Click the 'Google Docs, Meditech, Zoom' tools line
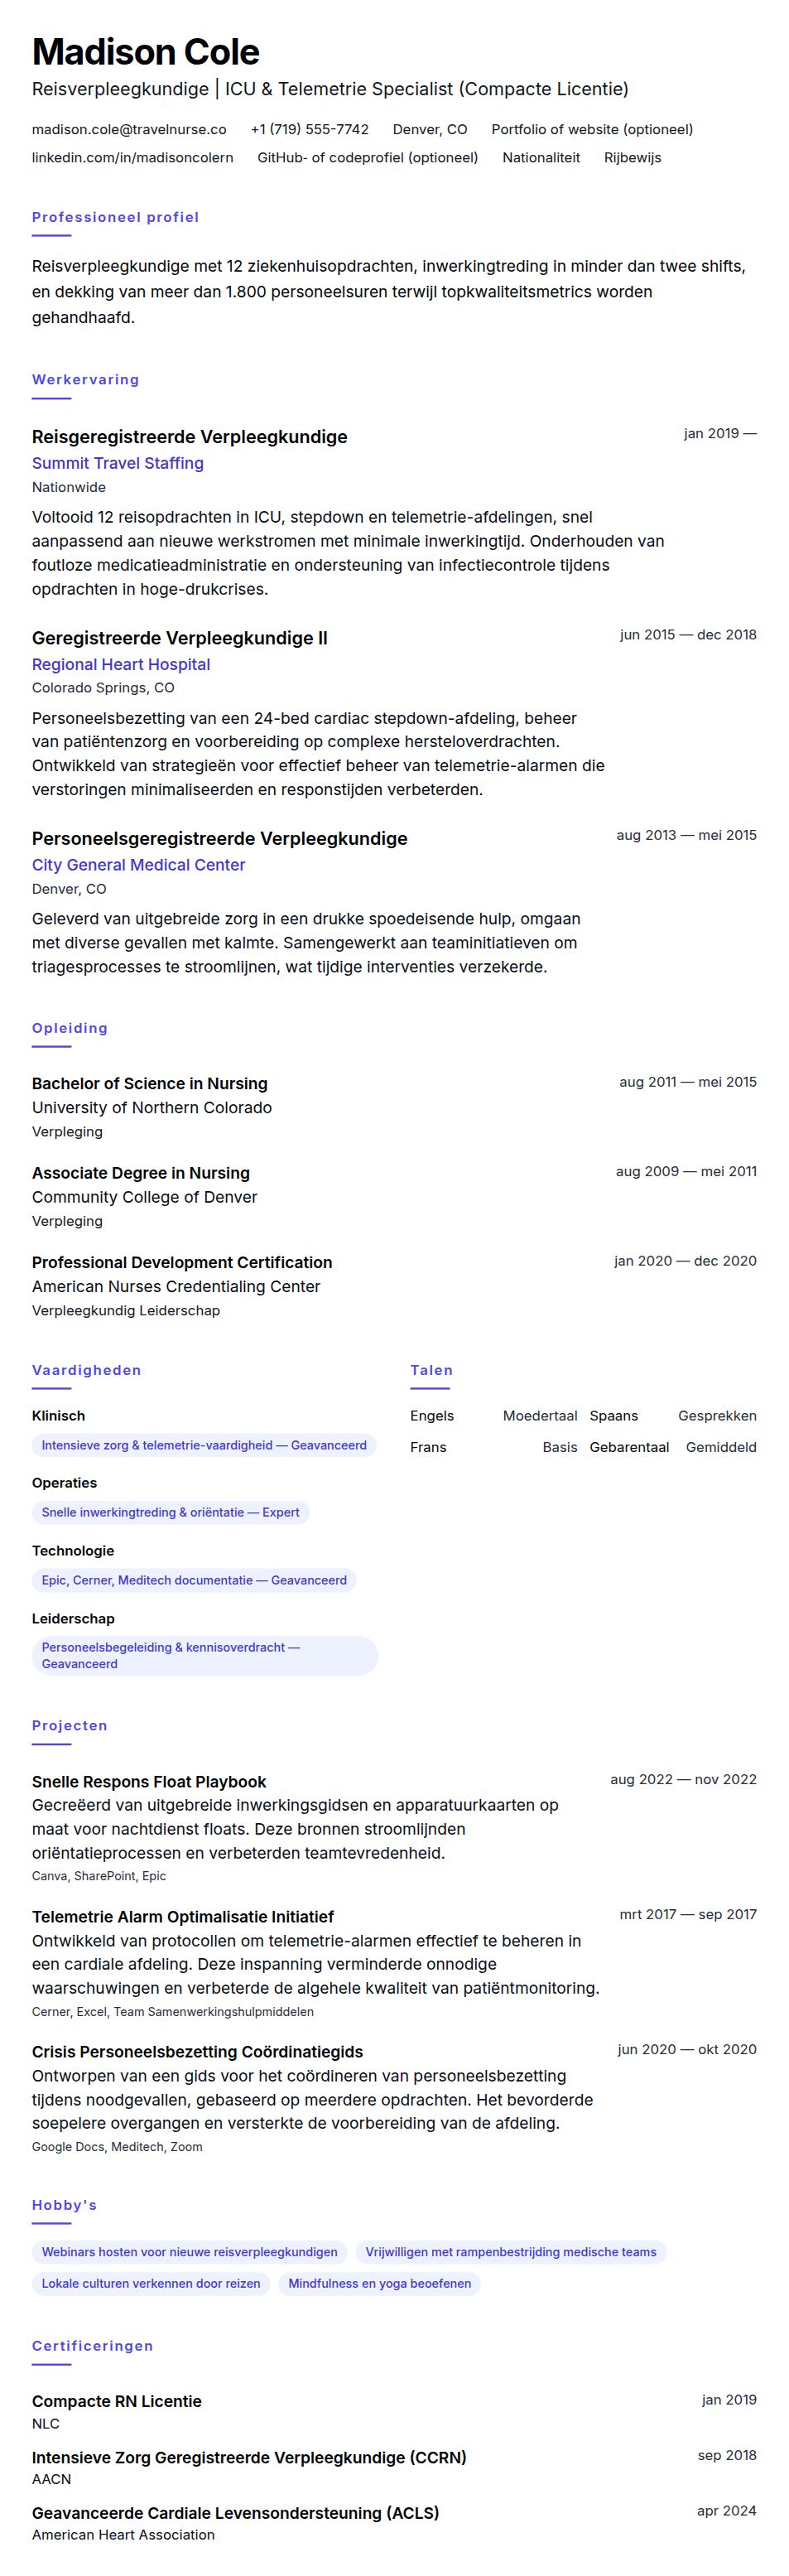Image resolution: width=789 pixels, height=2576 pixels. [117, 2147]
